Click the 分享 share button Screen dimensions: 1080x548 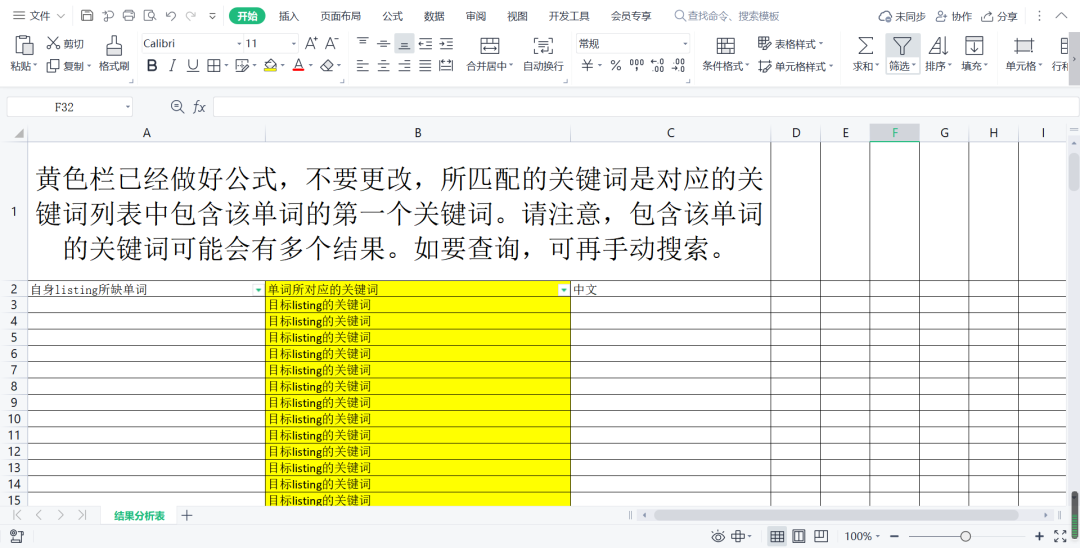(x=999, y=16)
